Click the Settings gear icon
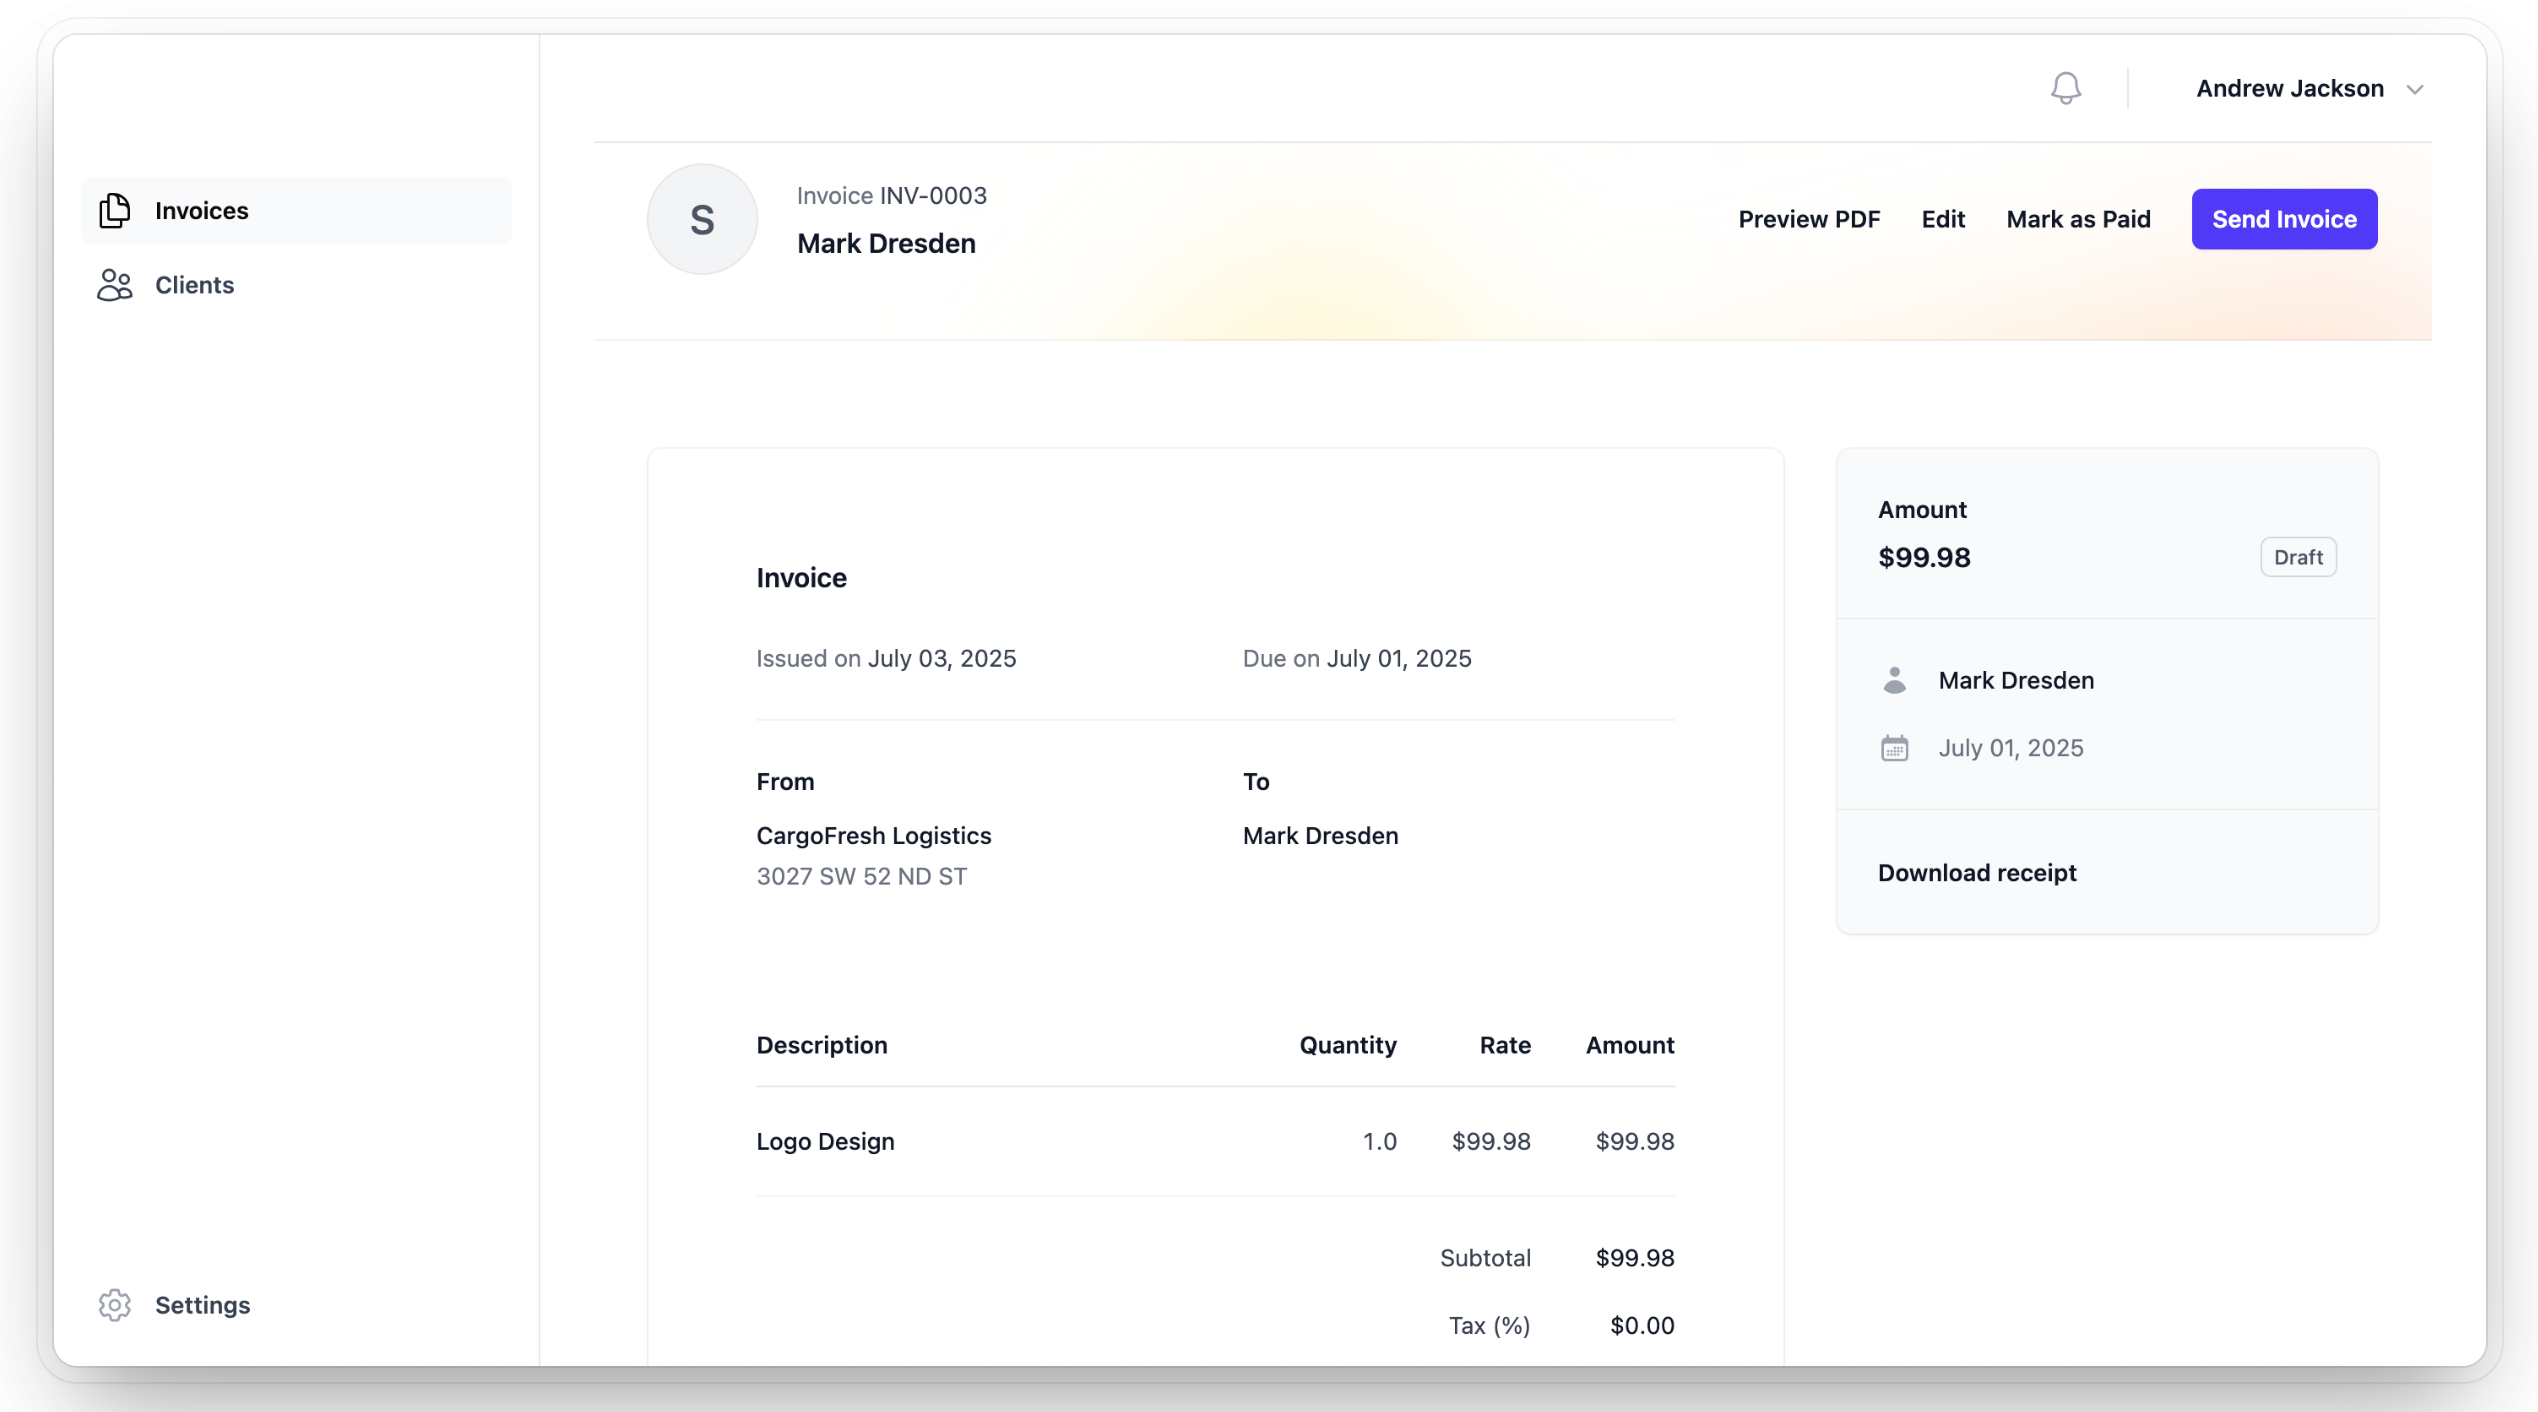This screenshot has height=1412, width=2538. (115, 1305)
